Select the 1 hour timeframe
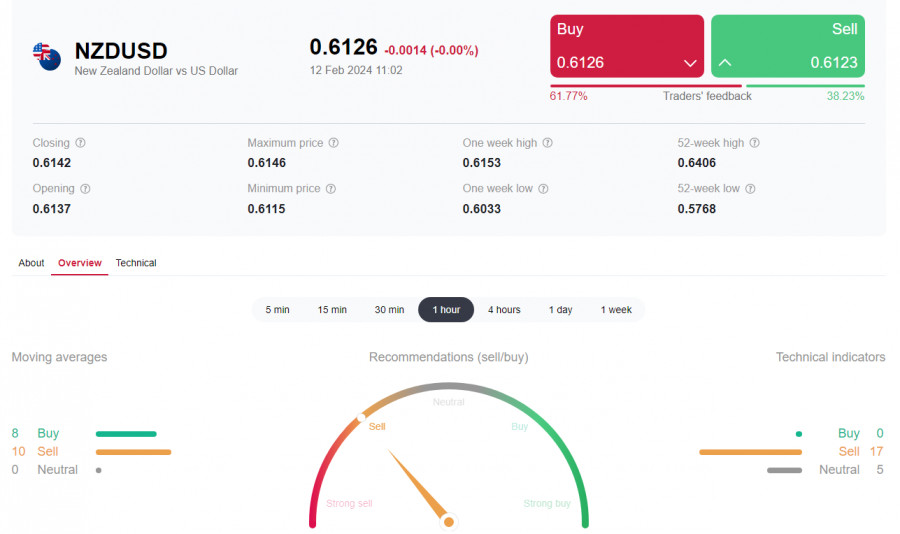The image size is (900, 534). pos(446,309)
